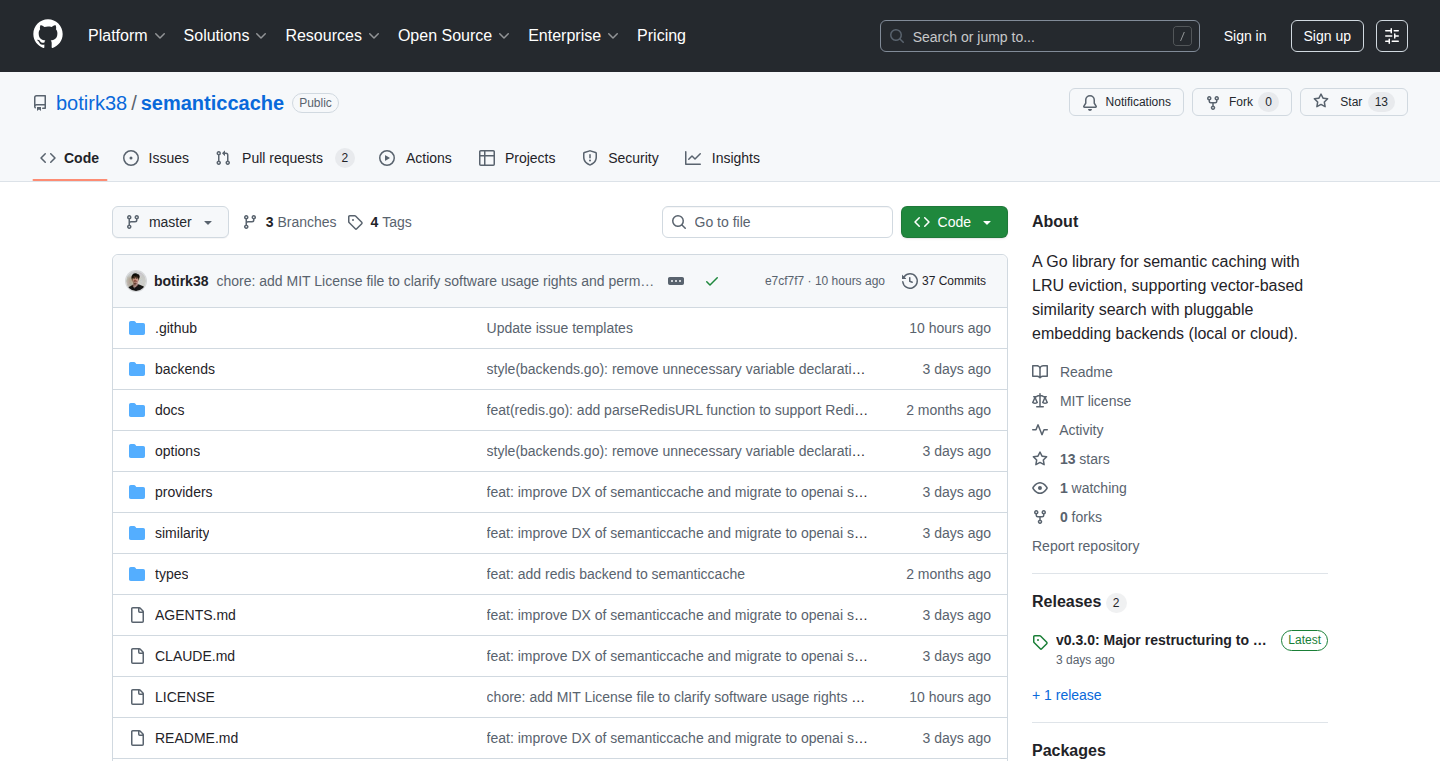Open the feat: add redis backend commit message
The height and width of the screenshot is (761, 1440).
(615, 574)
